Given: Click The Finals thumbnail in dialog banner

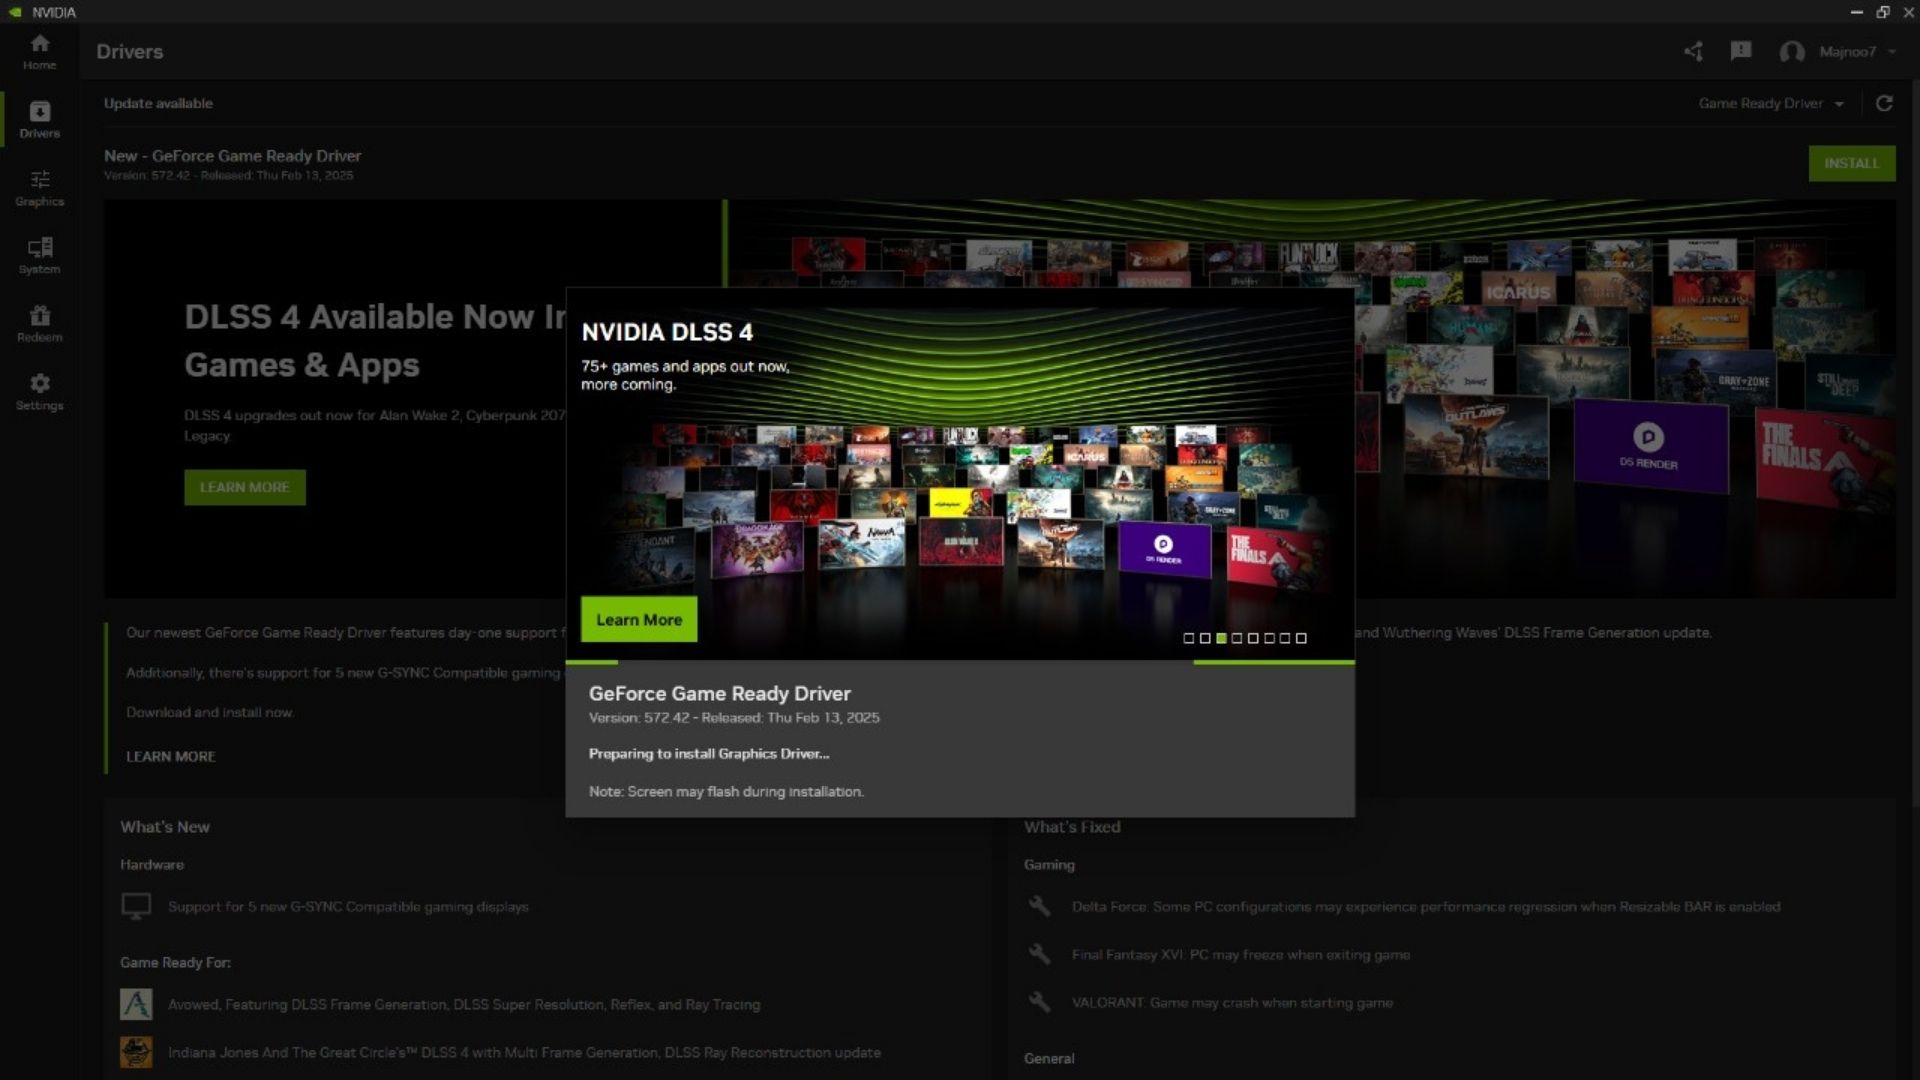Looking at the screenshot, I should (1275, 557).
